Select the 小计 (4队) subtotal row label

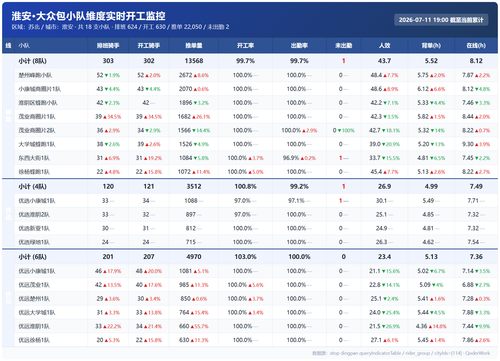pyautogui.click(x=32, y=187)
